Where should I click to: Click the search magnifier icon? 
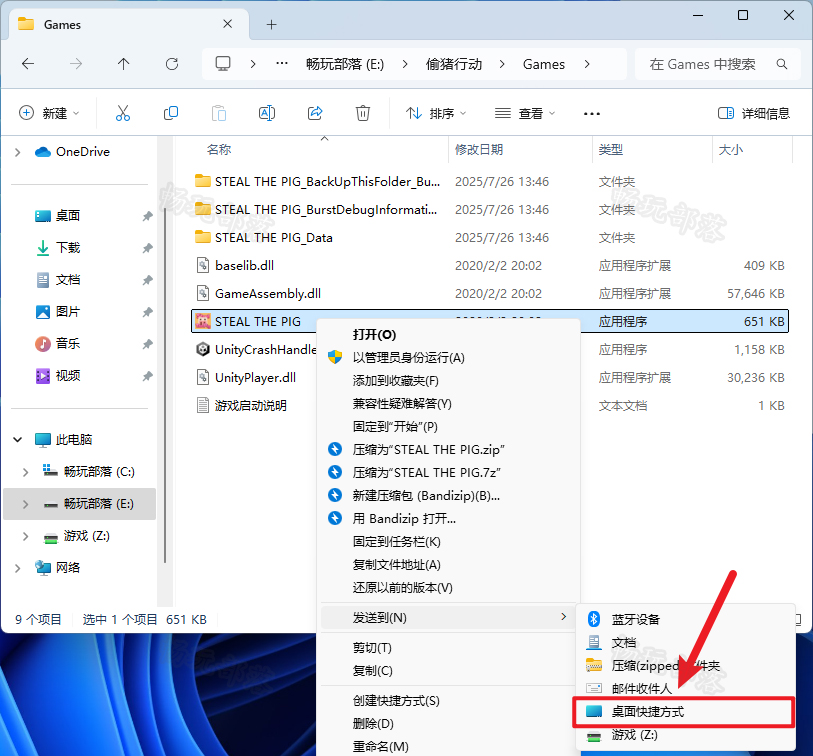click(x=782, y=64)
